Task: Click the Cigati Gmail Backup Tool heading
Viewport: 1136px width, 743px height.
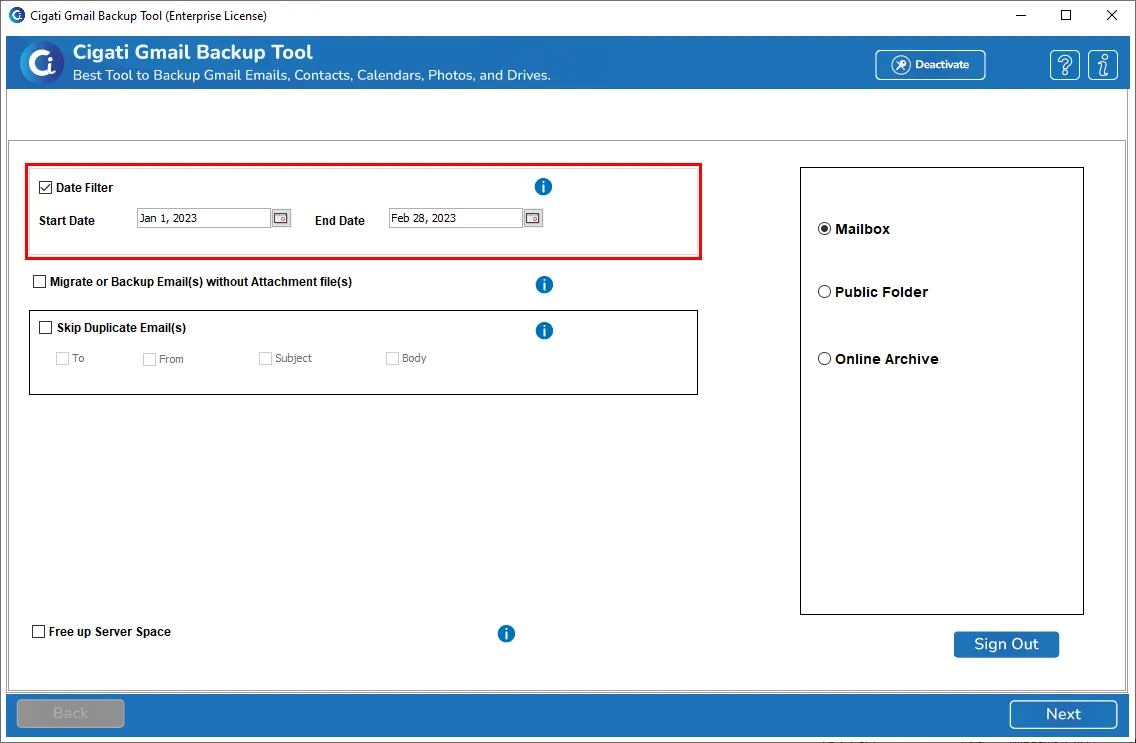Action: click(x=193, y=52)
